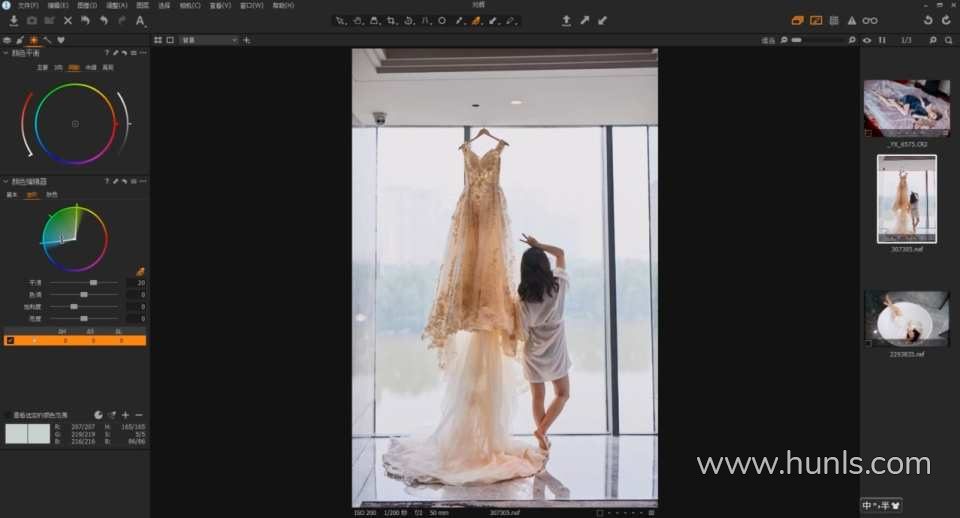Select the Rotate tool in toolbar
This screenshot has height=518, width=960.
[408, 21]
